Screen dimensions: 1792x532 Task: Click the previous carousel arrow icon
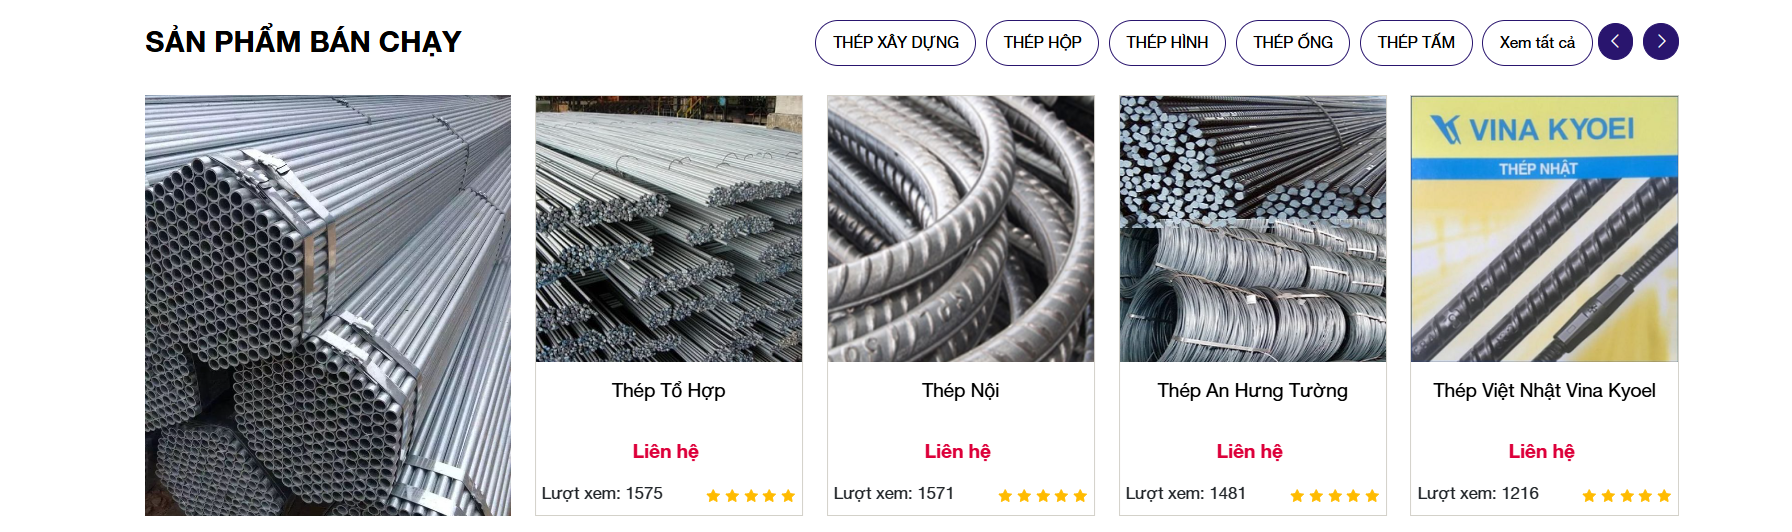(x=1615, y=42)
